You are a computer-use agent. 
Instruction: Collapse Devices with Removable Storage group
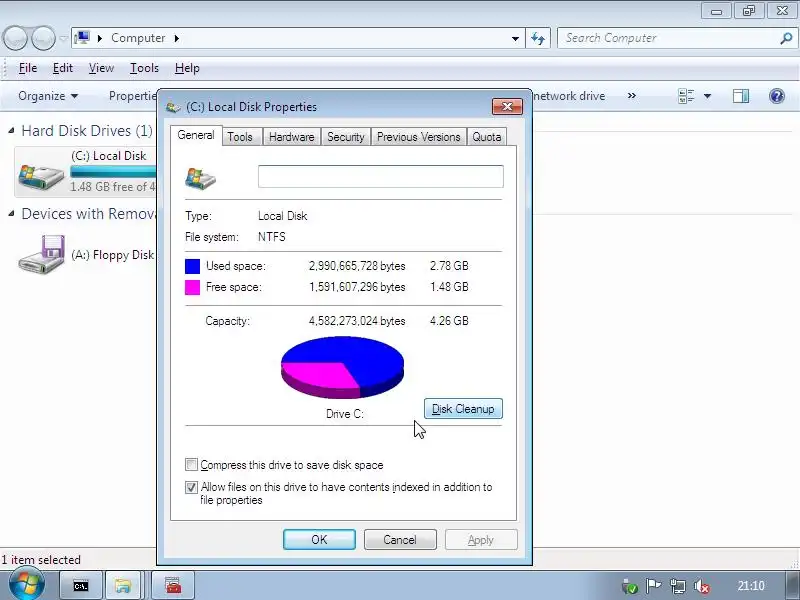click(11, 214)
